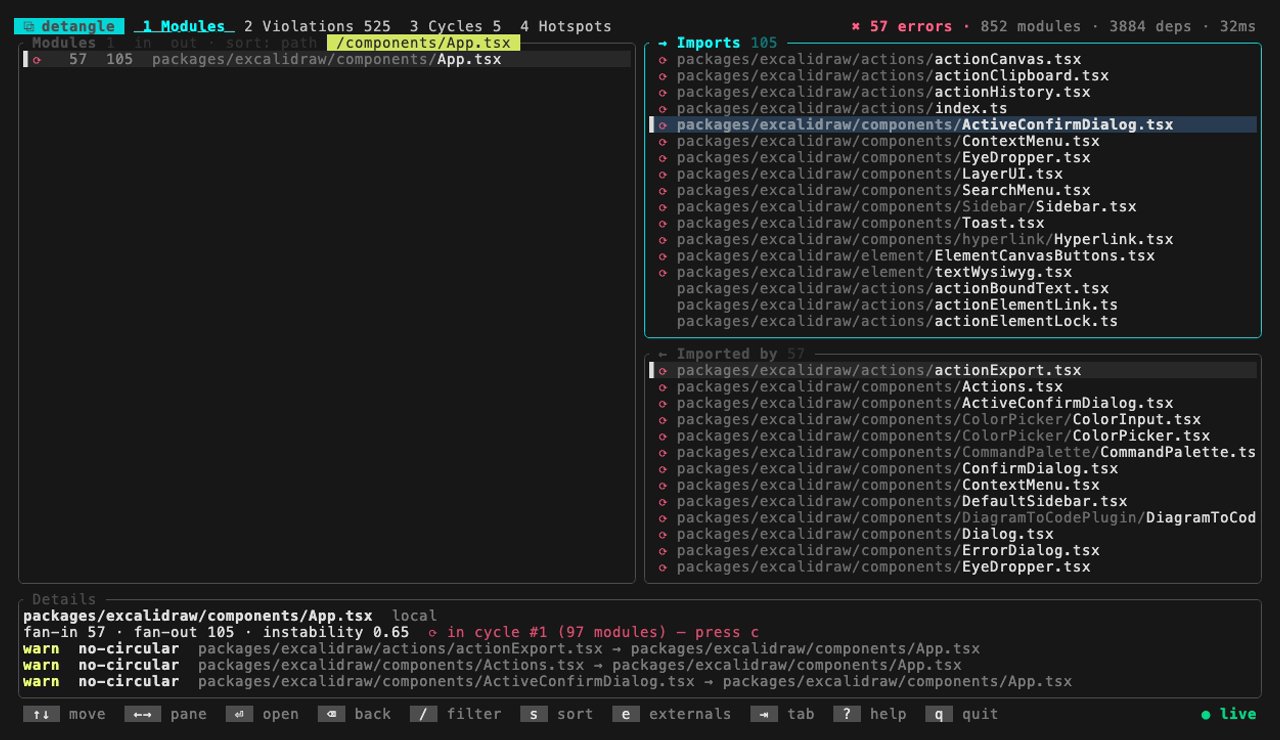This screenshot has width=1280, height=740.
Task: Click cycle icon beside ColorInput.tsx
Action: pos(662,420)
